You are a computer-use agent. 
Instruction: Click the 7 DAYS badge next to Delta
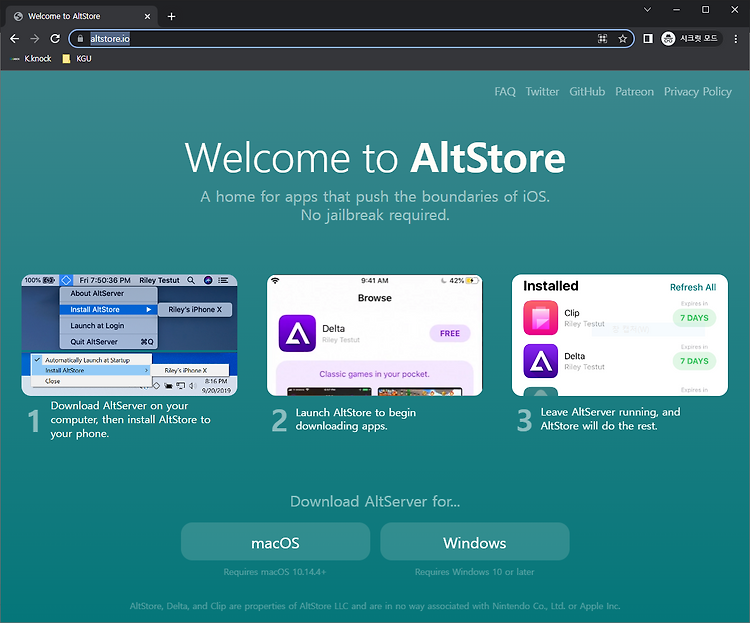coord(694,361)
